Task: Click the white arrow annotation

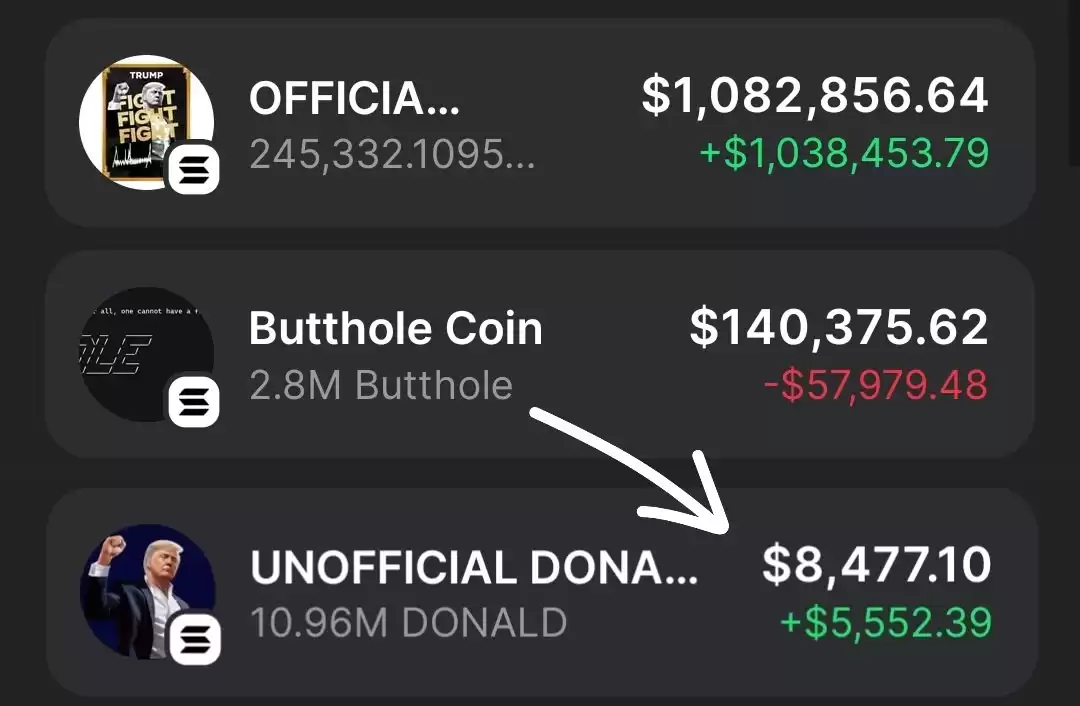Action: [x=629, y=472]
